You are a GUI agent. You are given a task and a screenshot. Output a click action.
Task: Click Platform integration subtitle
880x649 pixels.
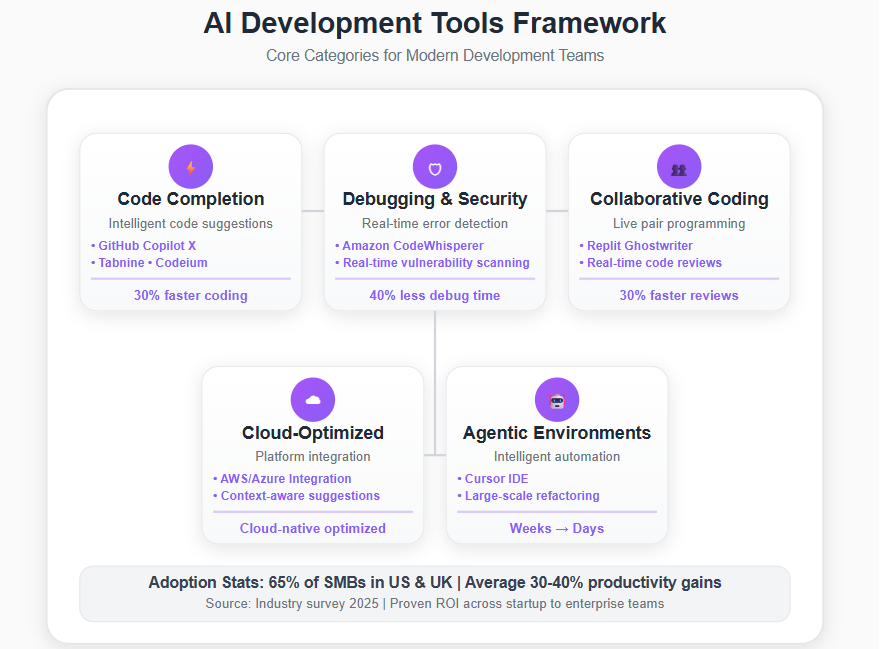313,456
